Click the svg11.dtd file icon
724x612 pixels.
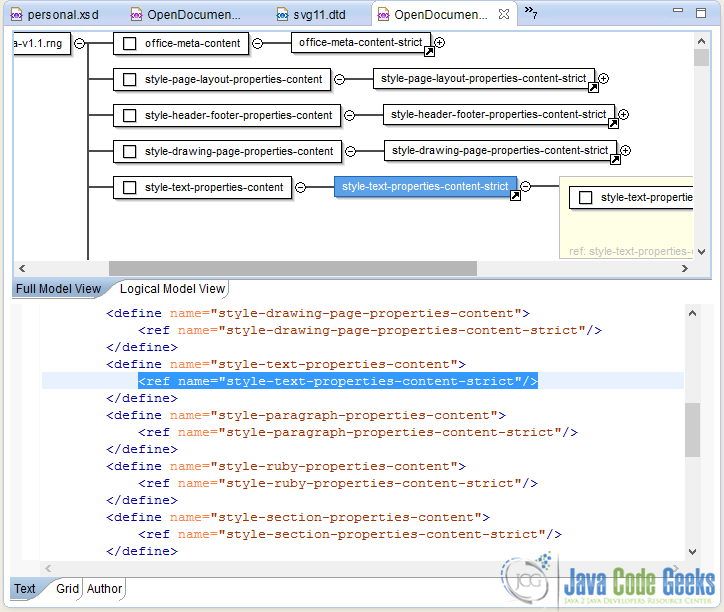[282, 15]
